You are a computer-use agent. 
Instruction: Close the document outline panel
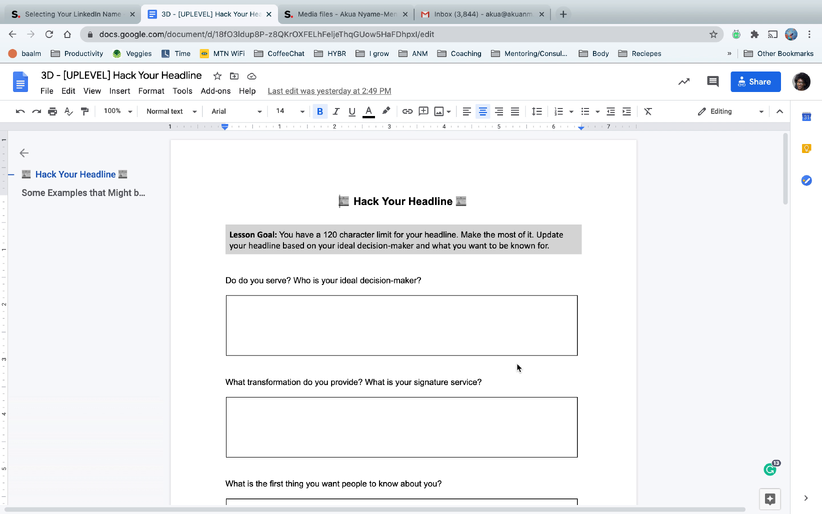click(24, 153)
